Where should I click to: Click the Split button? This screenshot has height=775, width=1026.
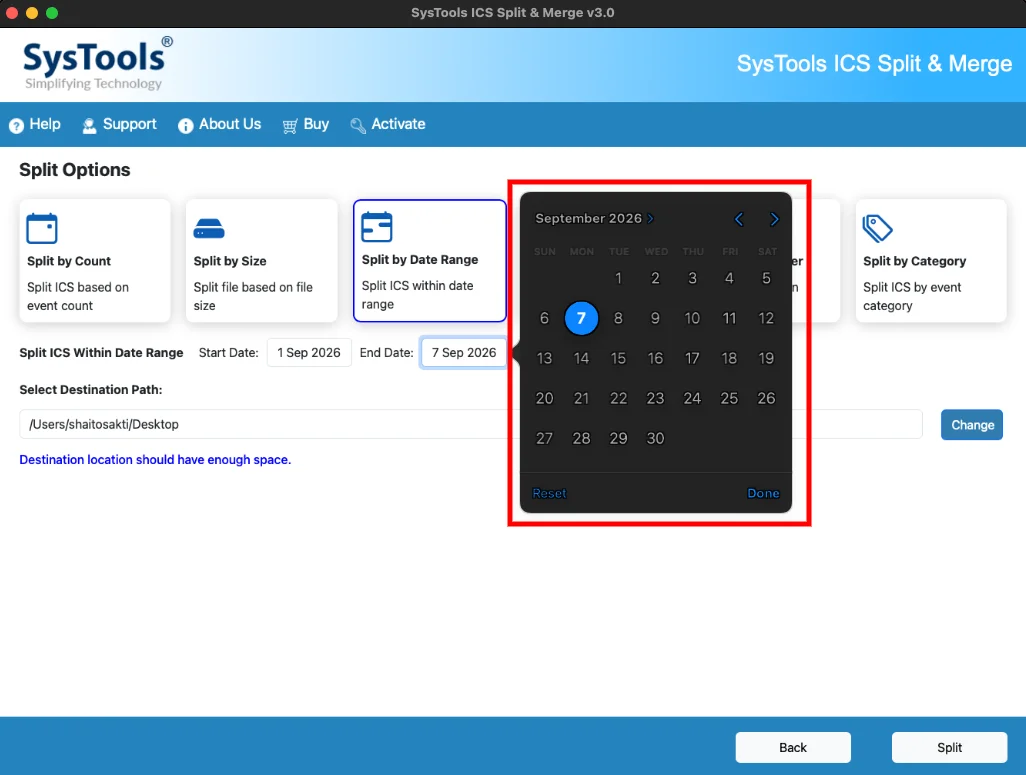coord(949,748)
